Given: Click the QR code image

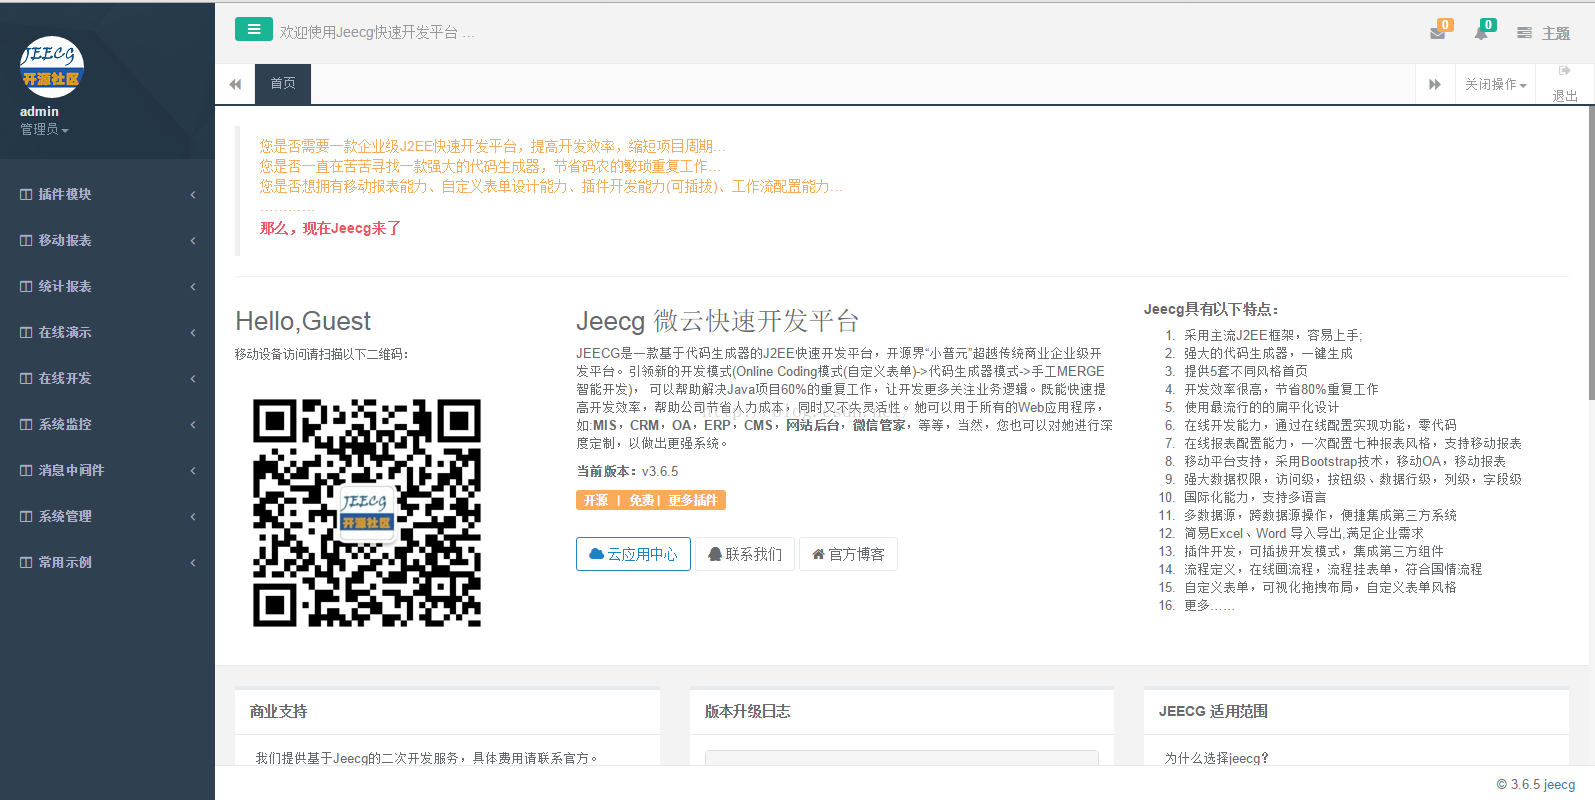Looking at the screenshot, I should point(367,513).
